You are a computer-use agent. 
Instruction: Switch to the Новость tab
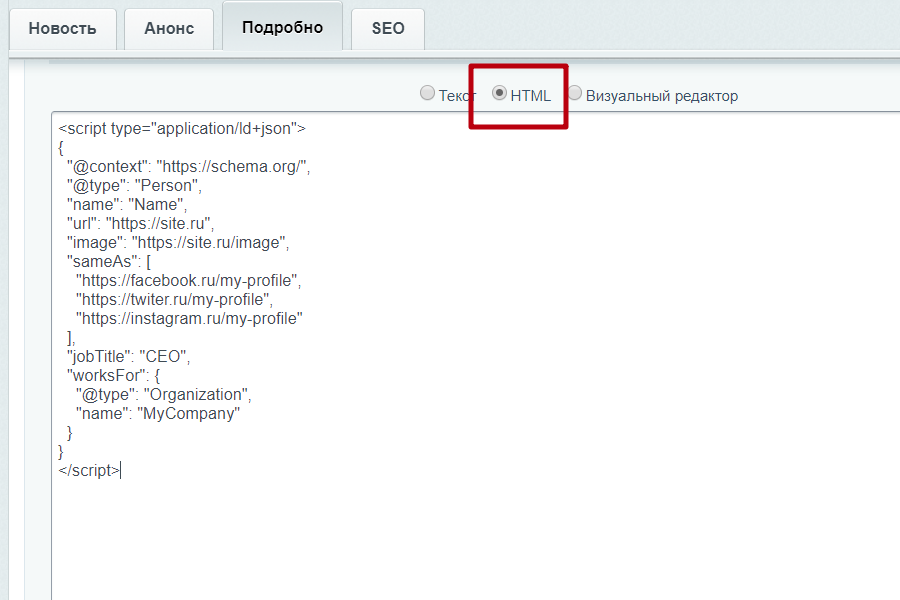pyautogui.click(x=62, y=28)
